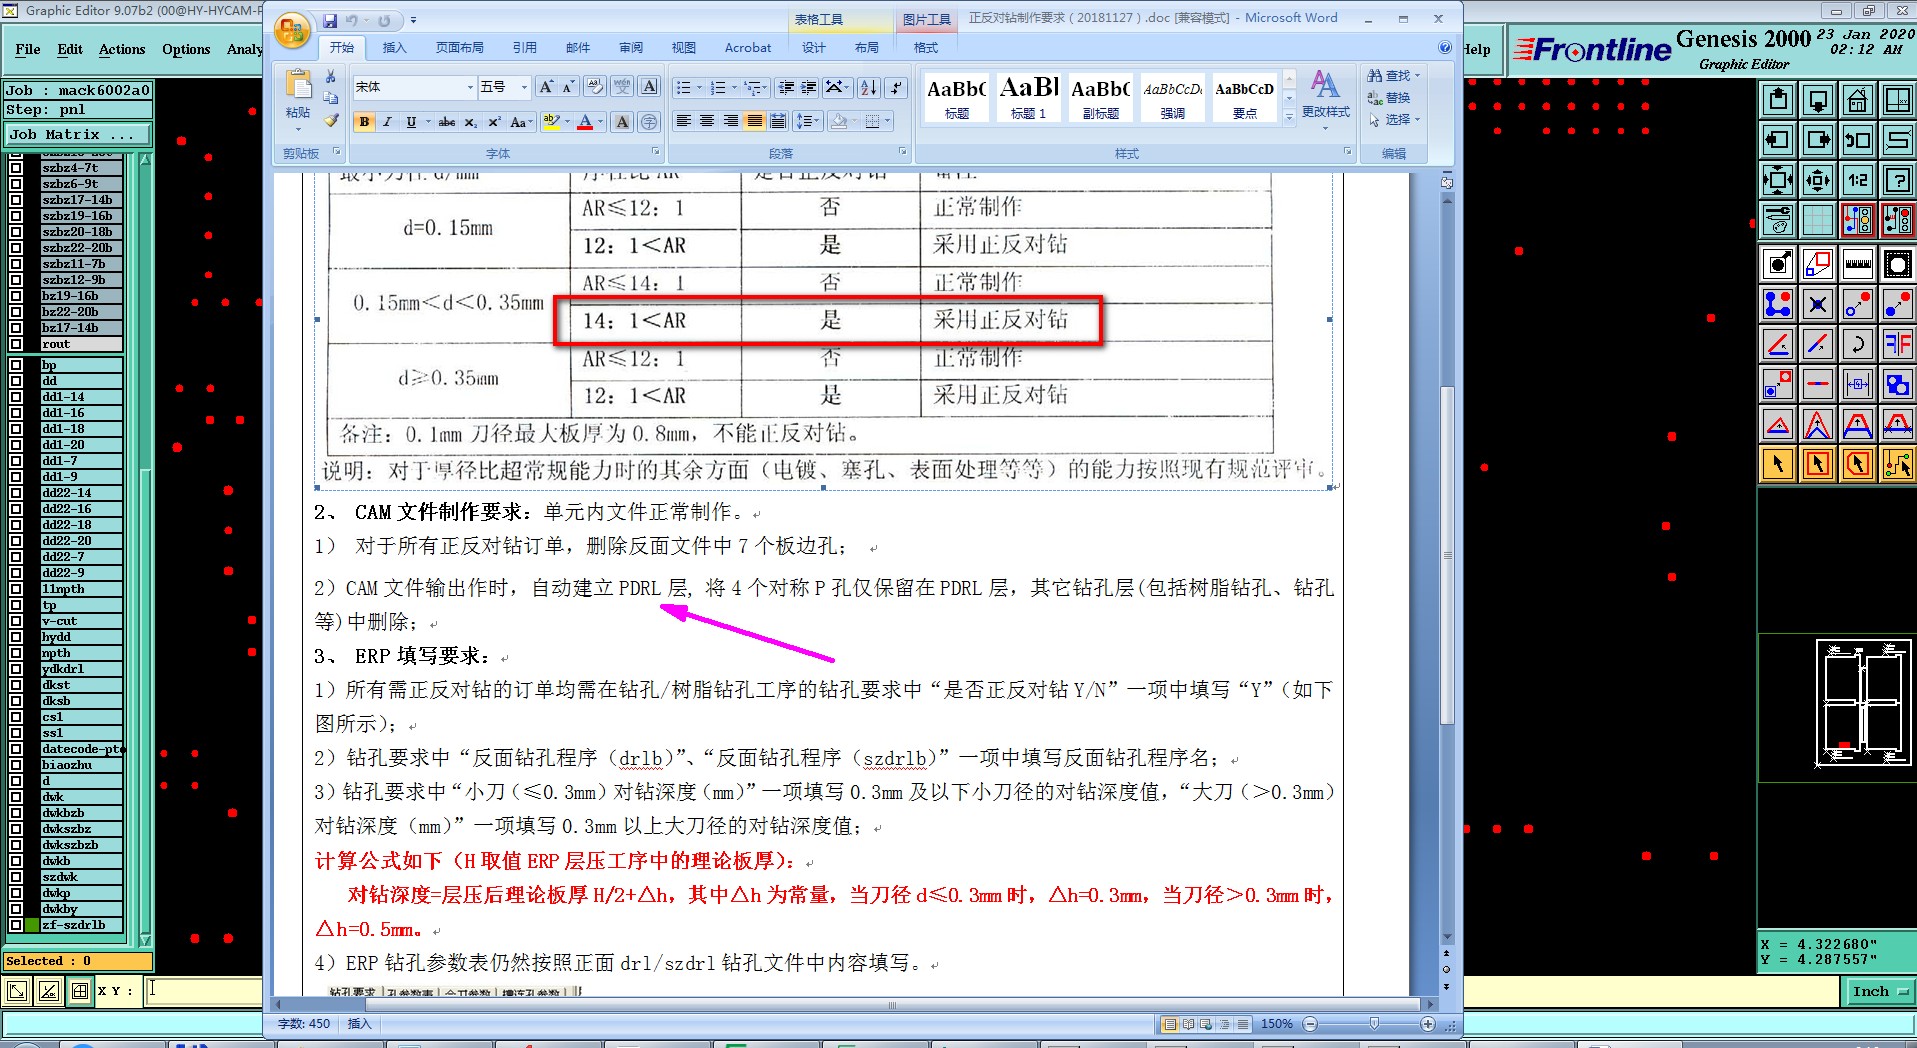Click the Word zoom slider handle
The width and height of the screenshot is (1917, 1048).
coord(1373,1023)
